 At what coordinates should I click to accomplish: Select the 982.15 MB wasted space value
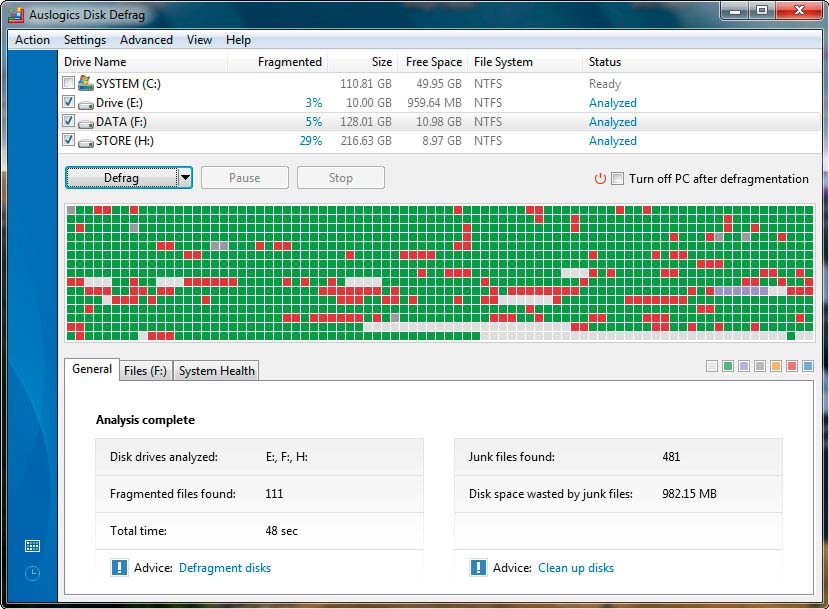pyautogui.click(x=689, y=494)
